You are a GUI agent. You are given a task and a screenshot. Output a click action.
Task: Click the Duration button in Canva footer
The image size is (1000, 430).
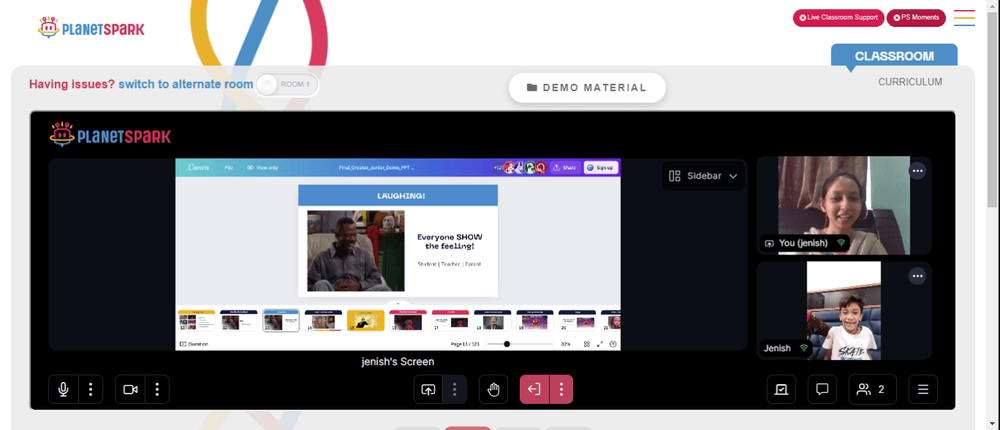[x=195, y=344]
